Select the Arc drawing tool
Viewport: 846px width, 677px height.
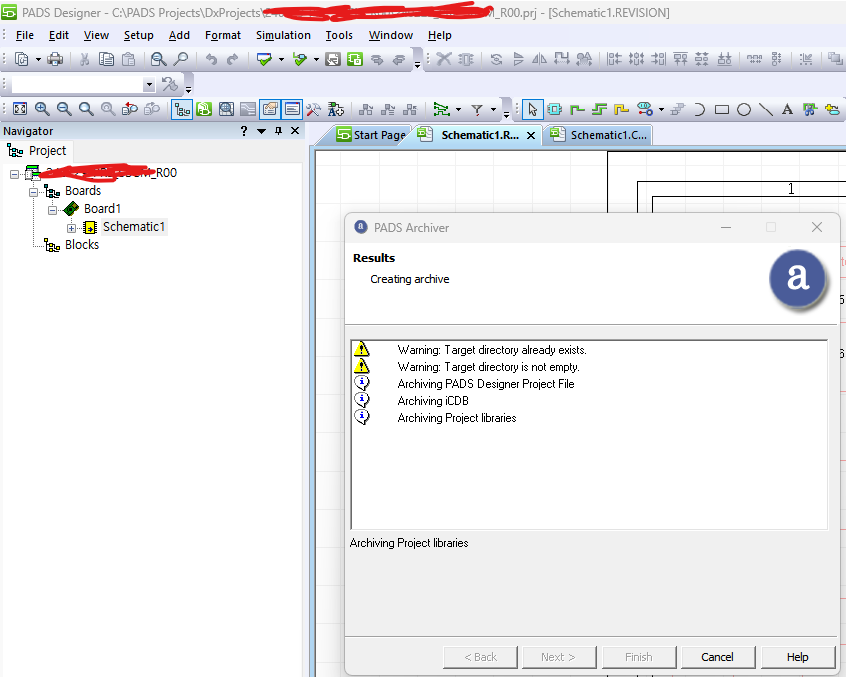[x=700, y=110]
